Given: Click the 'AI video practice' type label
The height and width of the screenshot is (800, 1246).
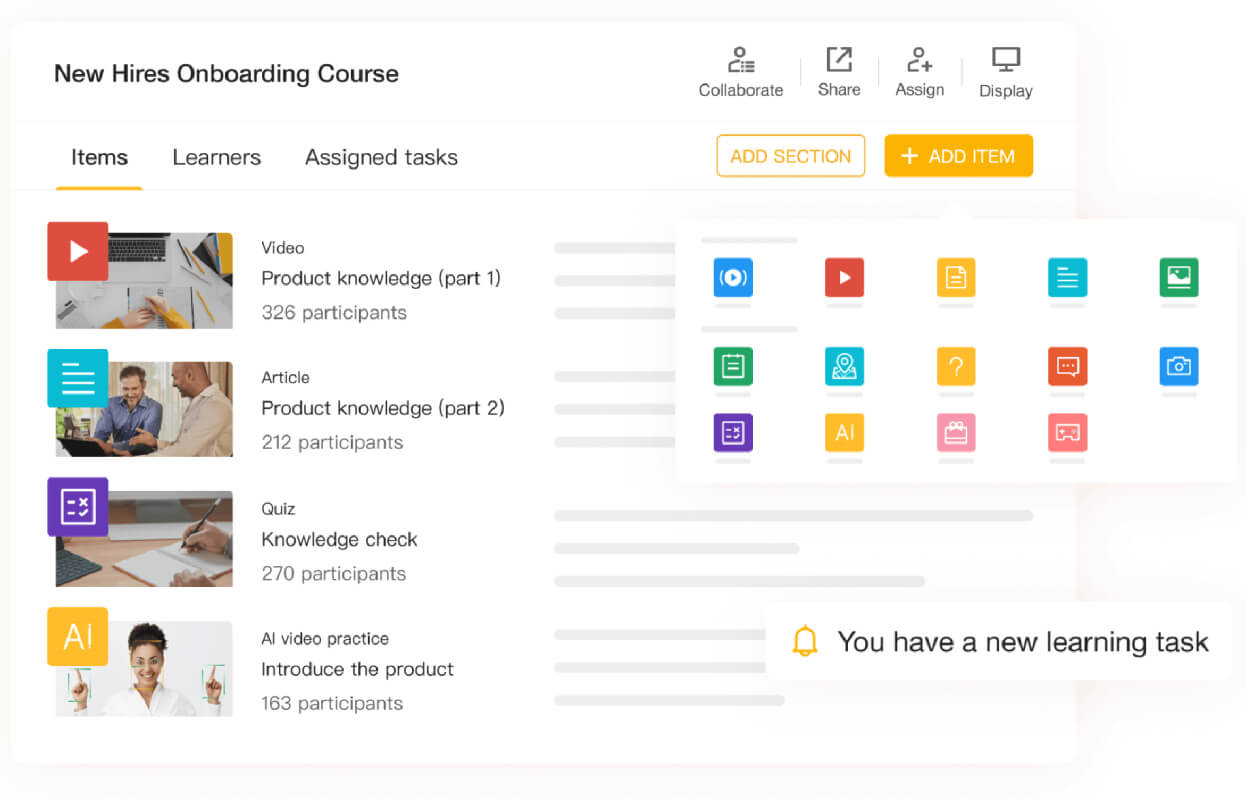Looking at the screenshot, I should 325,639.
